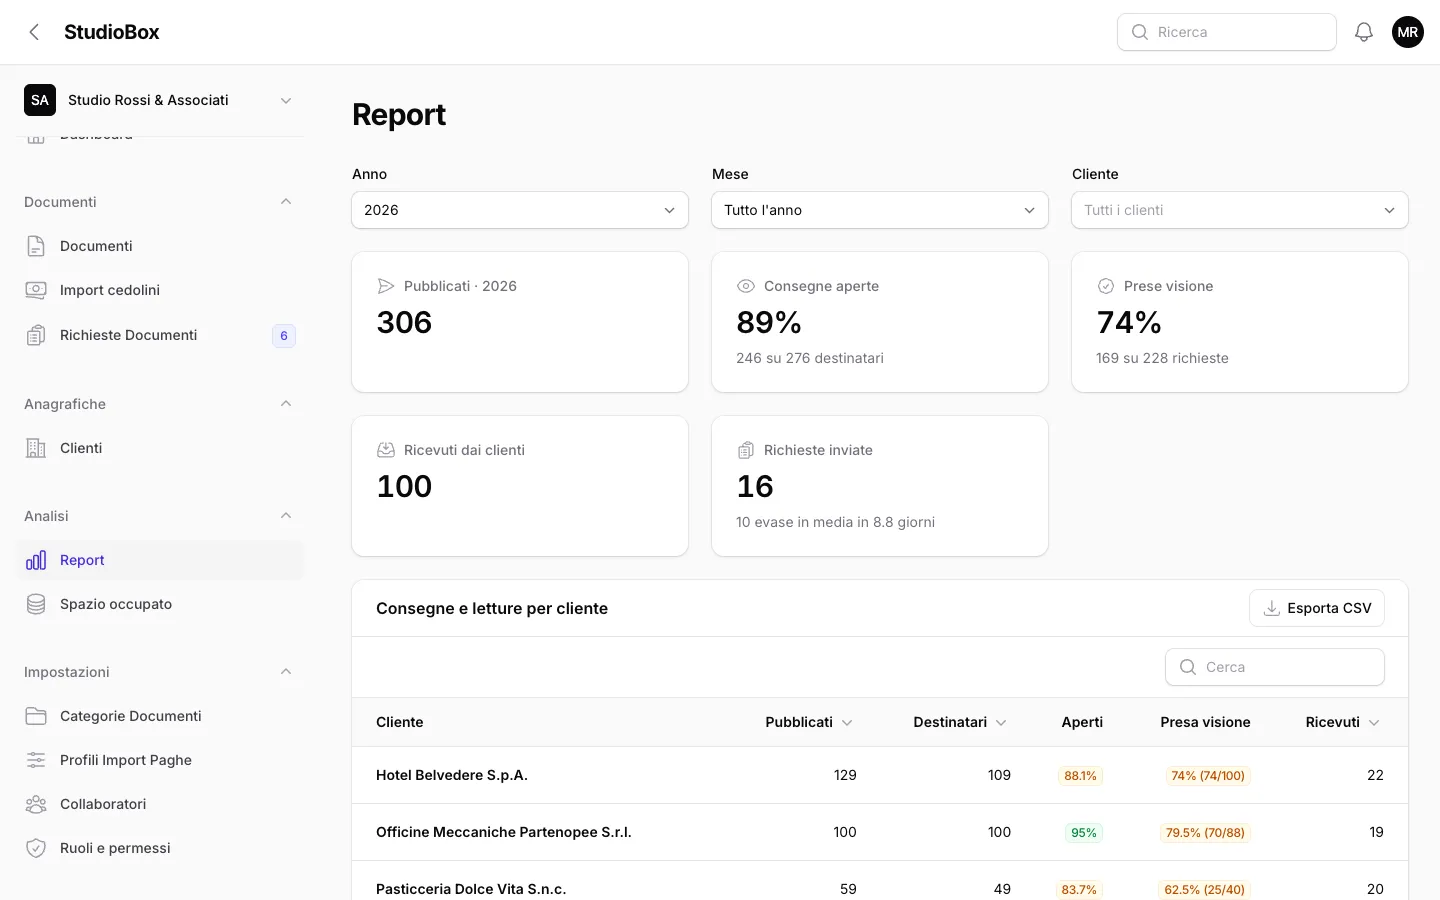Screen dimensions: 1440x900
Task: Click the Profili Import Paghe sliders icon
Action: pyautogui.click(x=36, y=760)
